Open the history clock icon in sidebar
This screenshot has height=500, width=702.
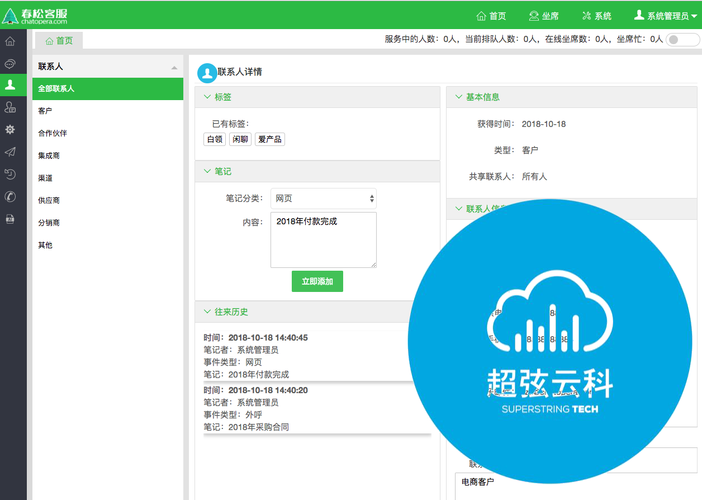pos(10,175)
